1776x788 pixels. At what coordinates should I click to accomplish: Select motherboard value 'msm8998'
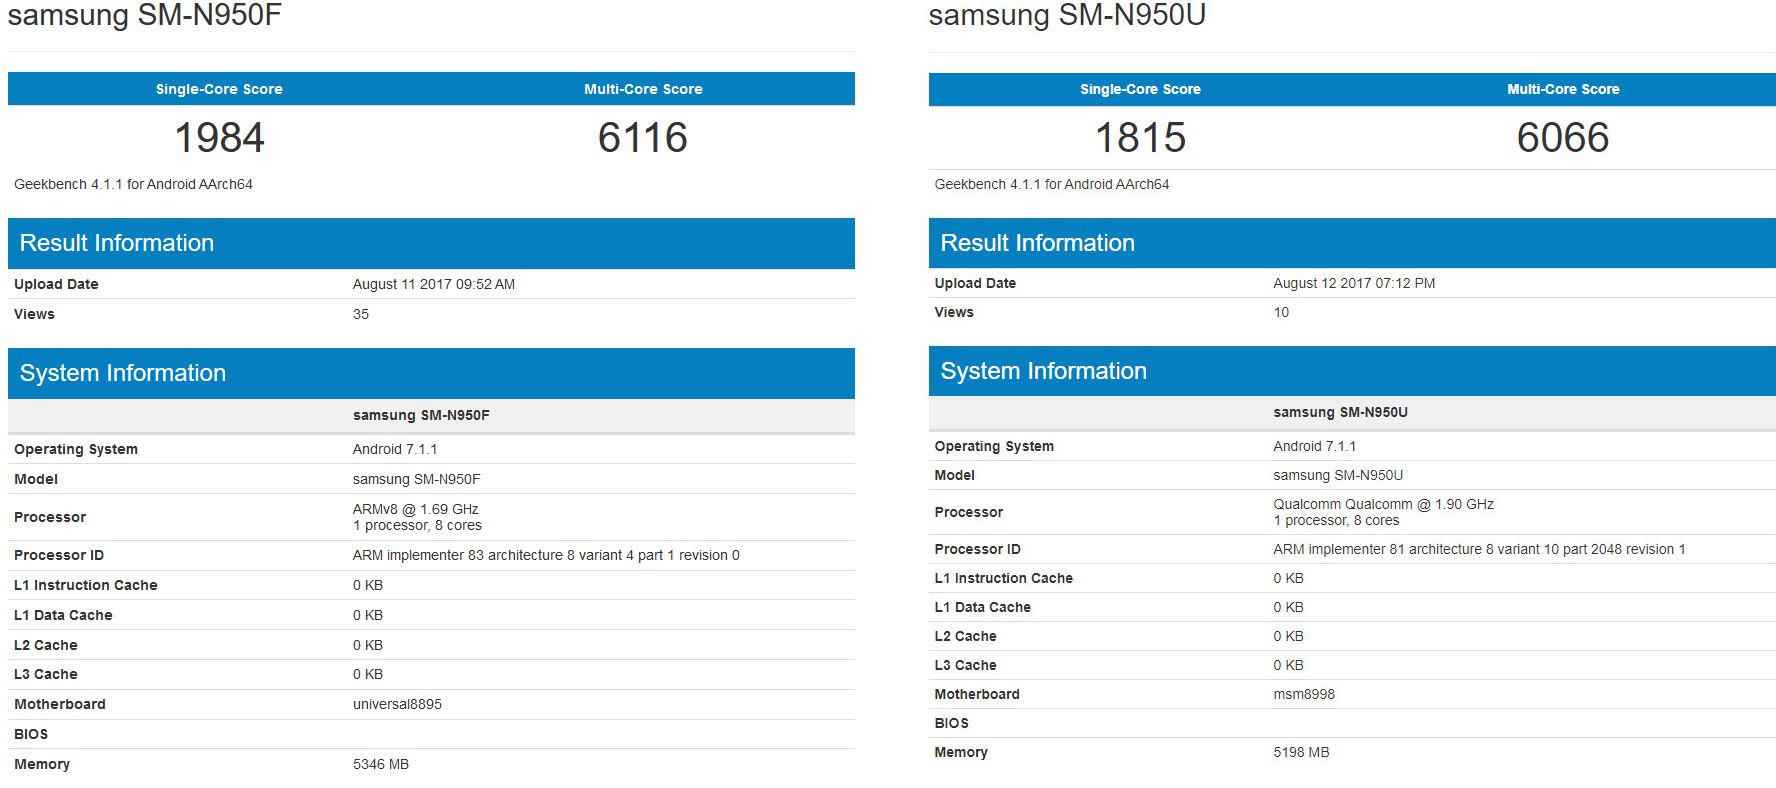point(1304,694)
